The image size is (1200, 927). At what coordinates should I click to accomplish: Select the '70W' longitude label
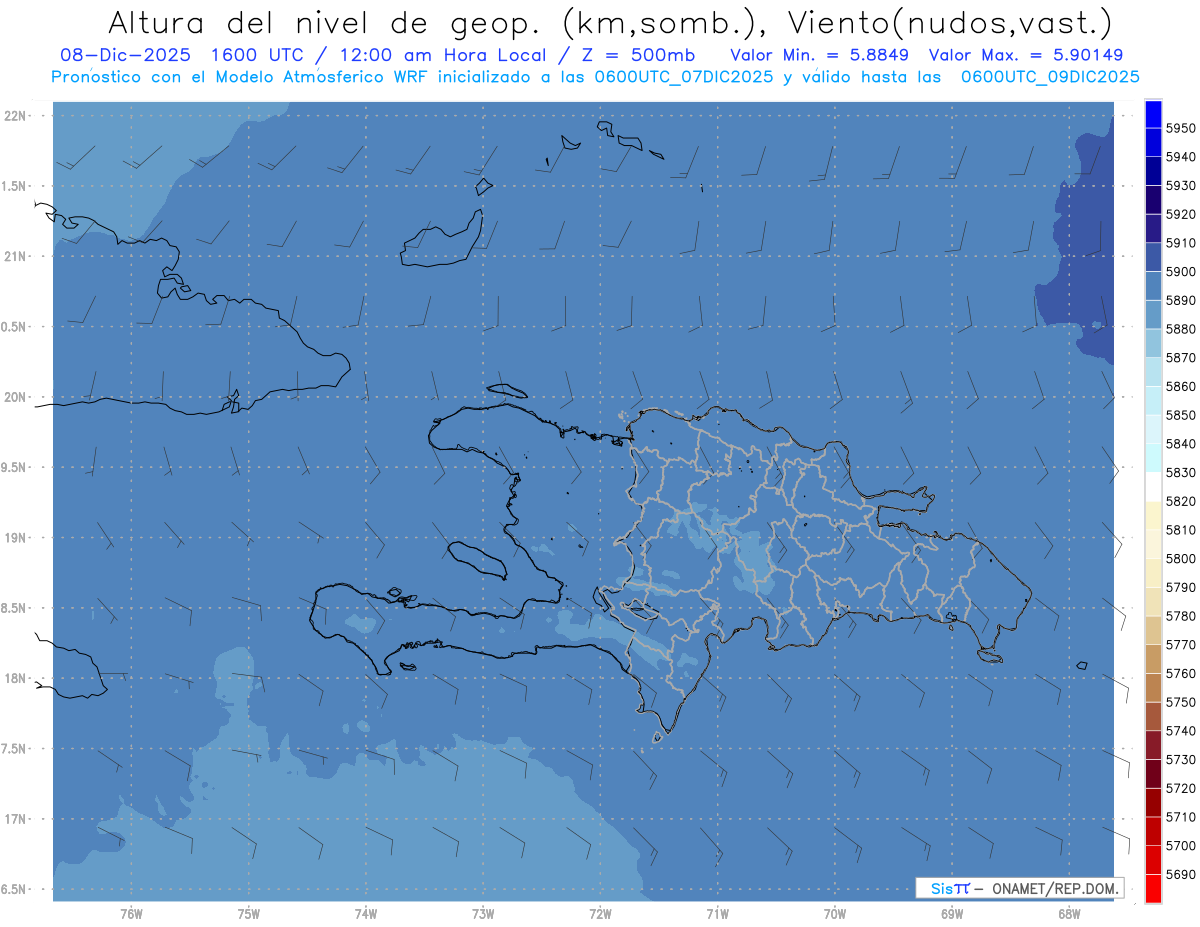point(835,914)
